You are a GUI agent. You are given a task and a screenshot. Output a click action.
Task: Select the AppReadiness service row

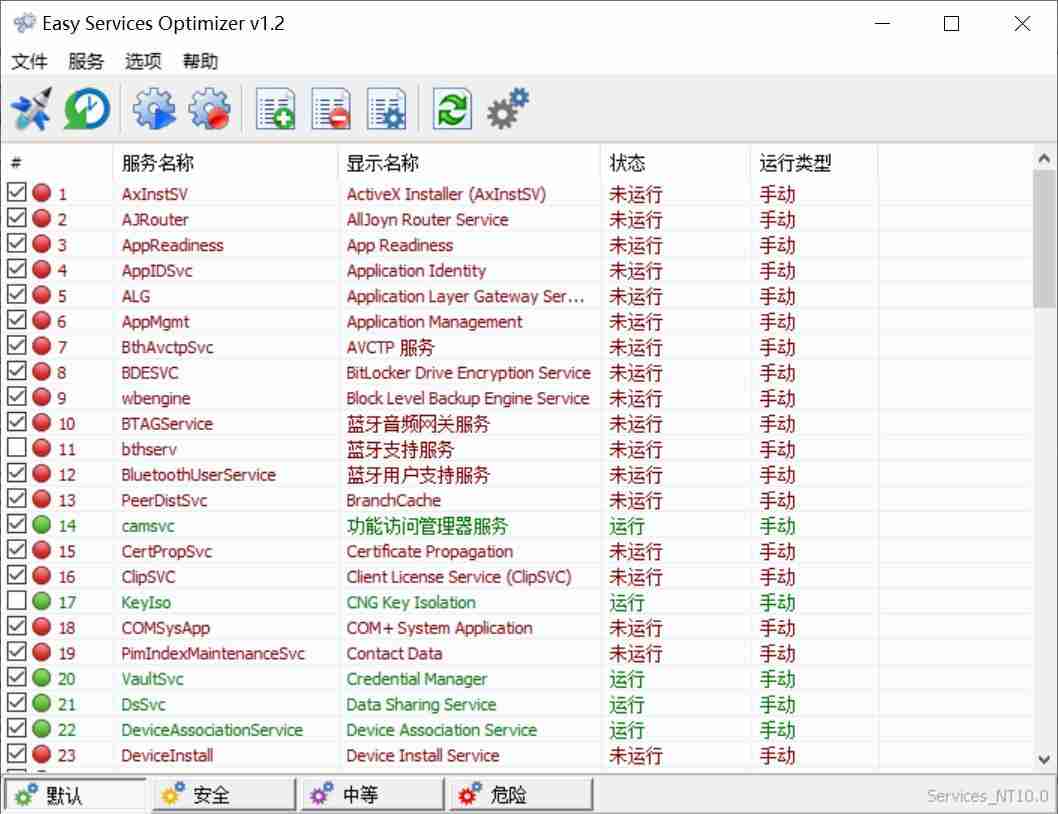point(517,245)
